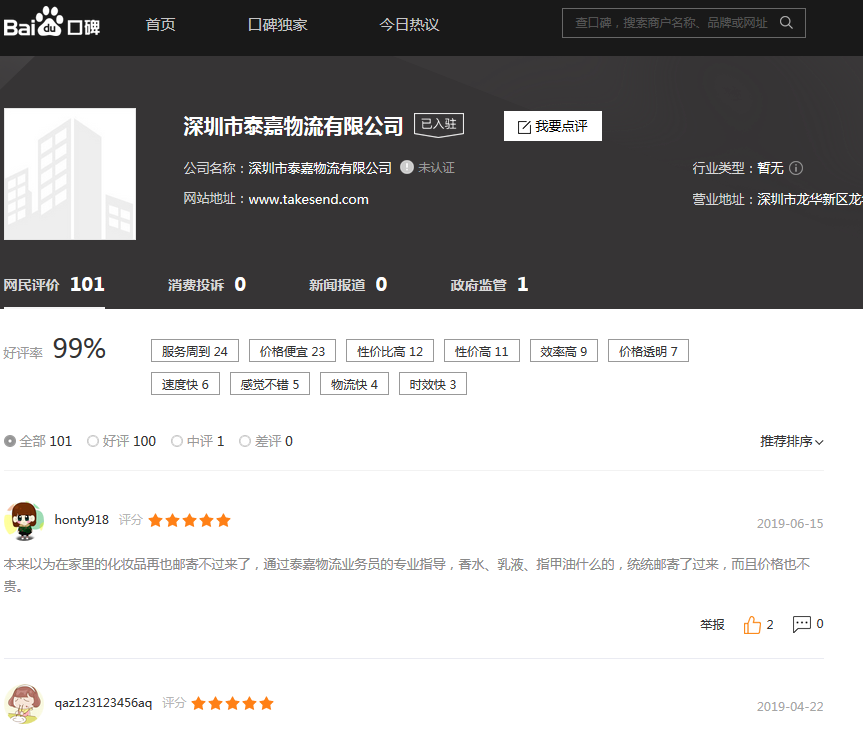Select the 中评 1 radio filter
The height and width of the screenshot is (734, 863).
(x=177, y=441)
